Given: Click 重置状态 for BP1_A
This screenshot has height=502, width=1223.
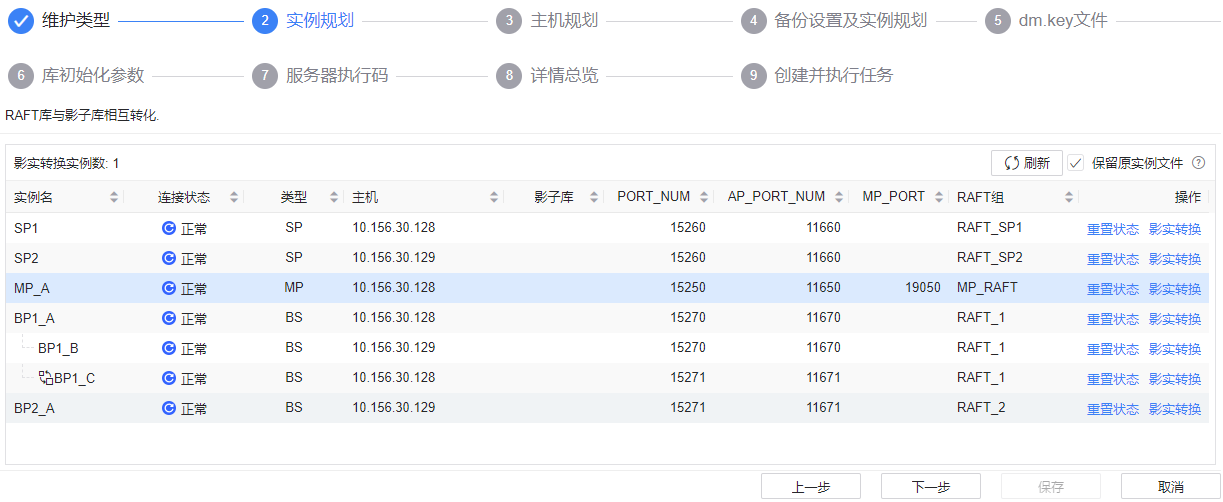Looking at the screenshot, I should point(1113,319).
